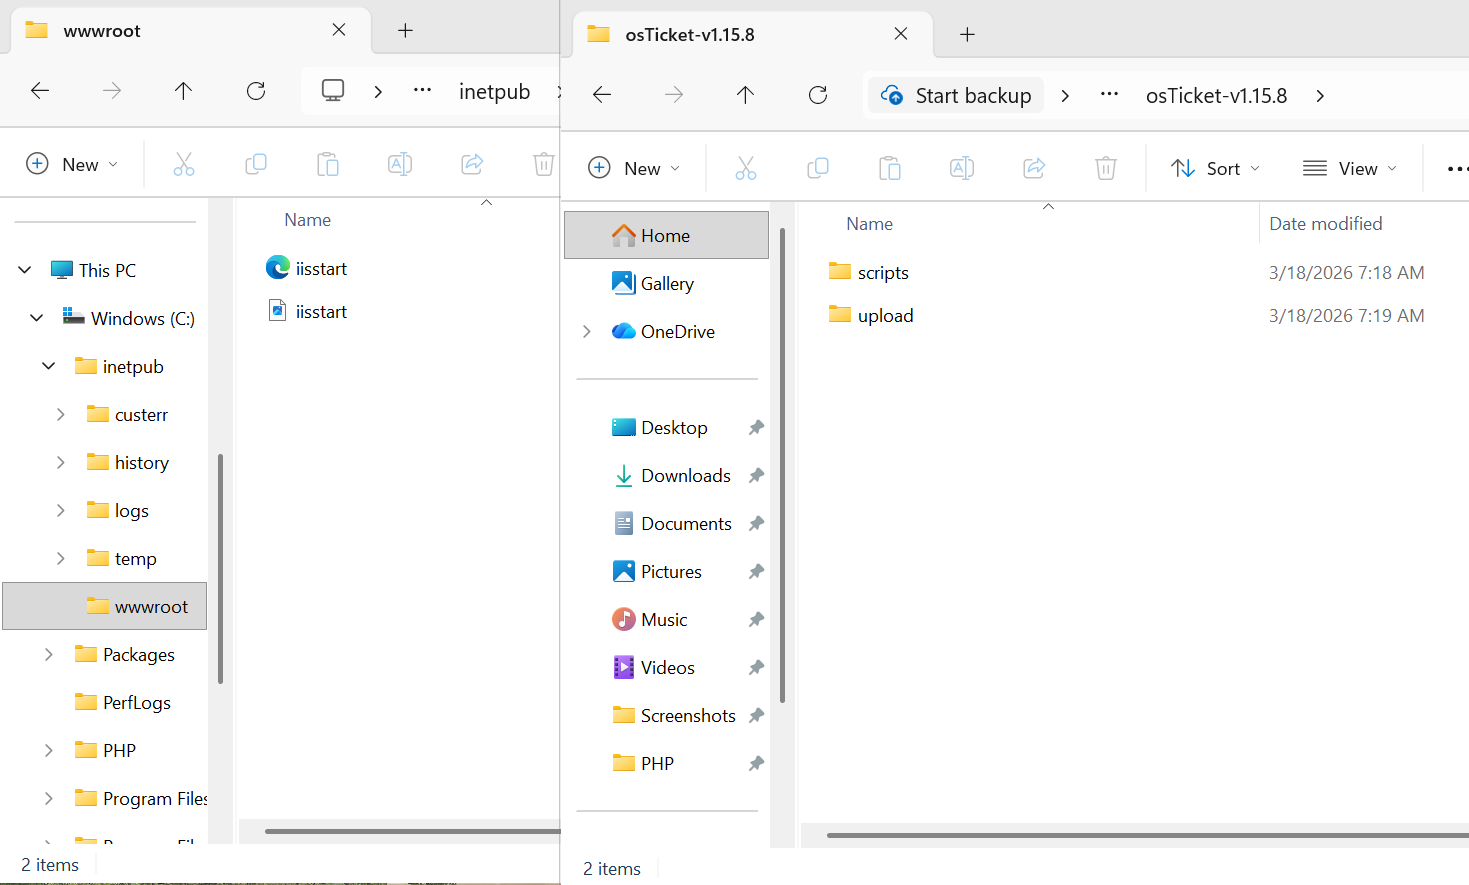Select the upload folder
1469x885 pixels.
coord(870,315)
